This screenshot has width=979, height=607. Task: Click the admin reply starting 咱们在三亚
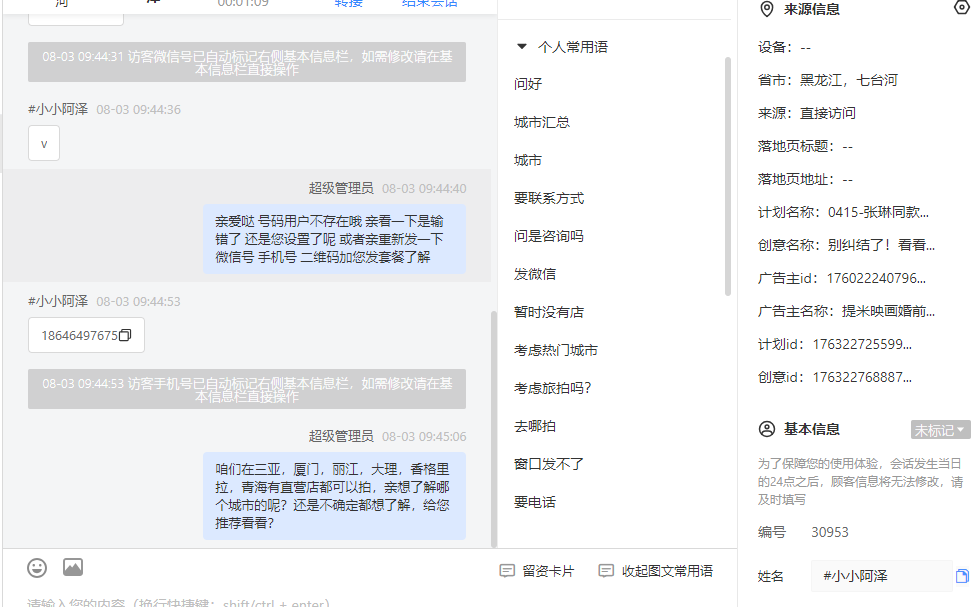click(x=334, y=496)
